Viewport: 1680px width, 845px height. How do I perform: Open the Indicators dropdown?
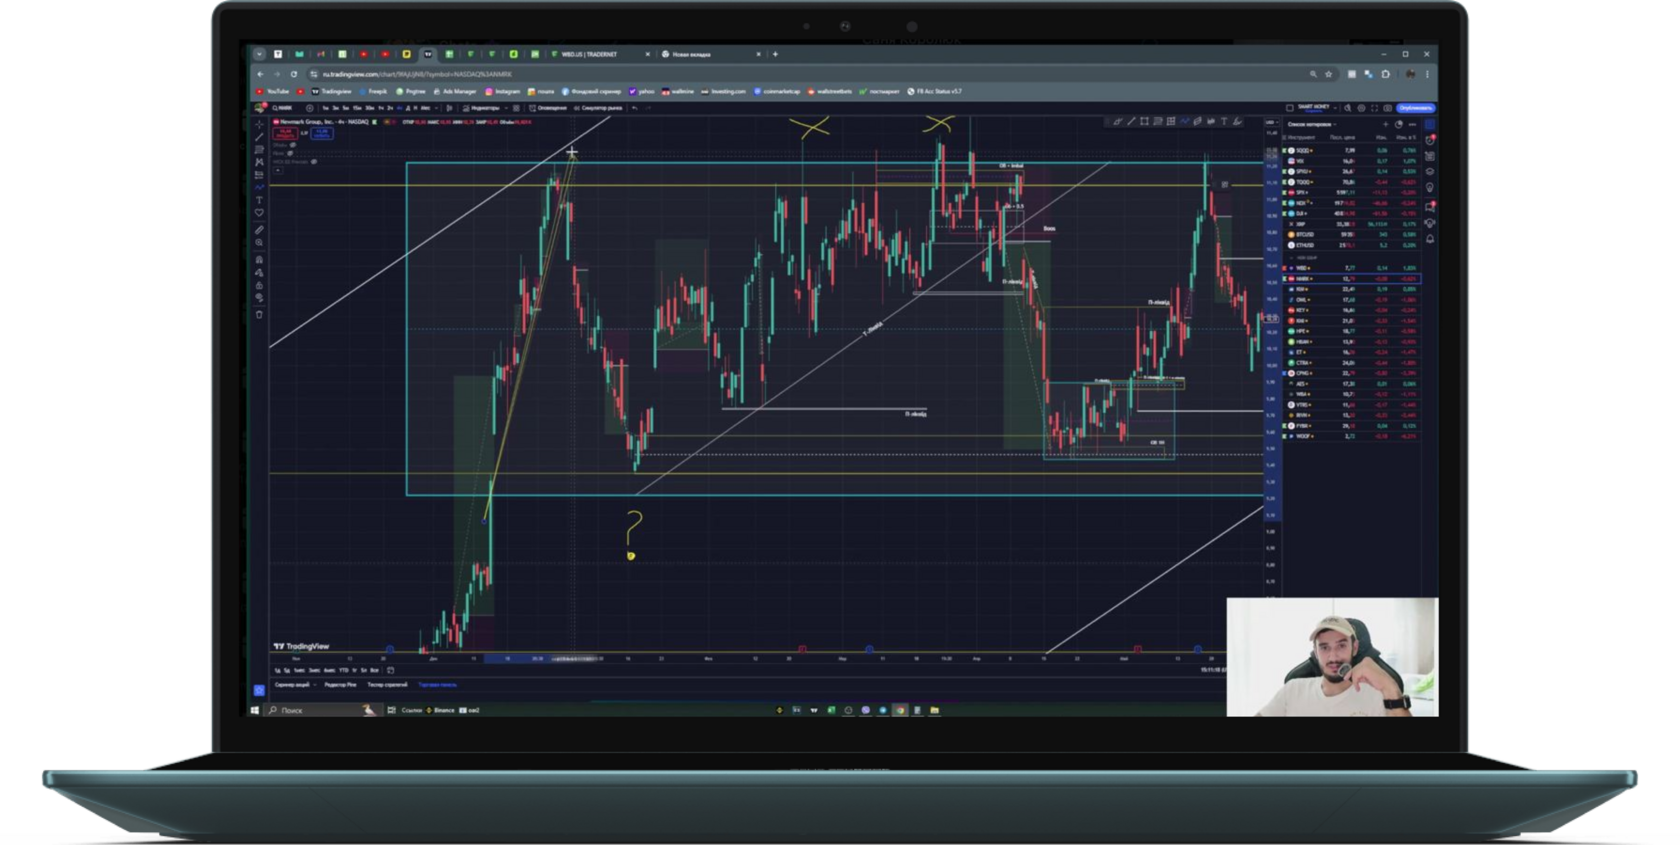pyautogui.click(x=483, y=108)
